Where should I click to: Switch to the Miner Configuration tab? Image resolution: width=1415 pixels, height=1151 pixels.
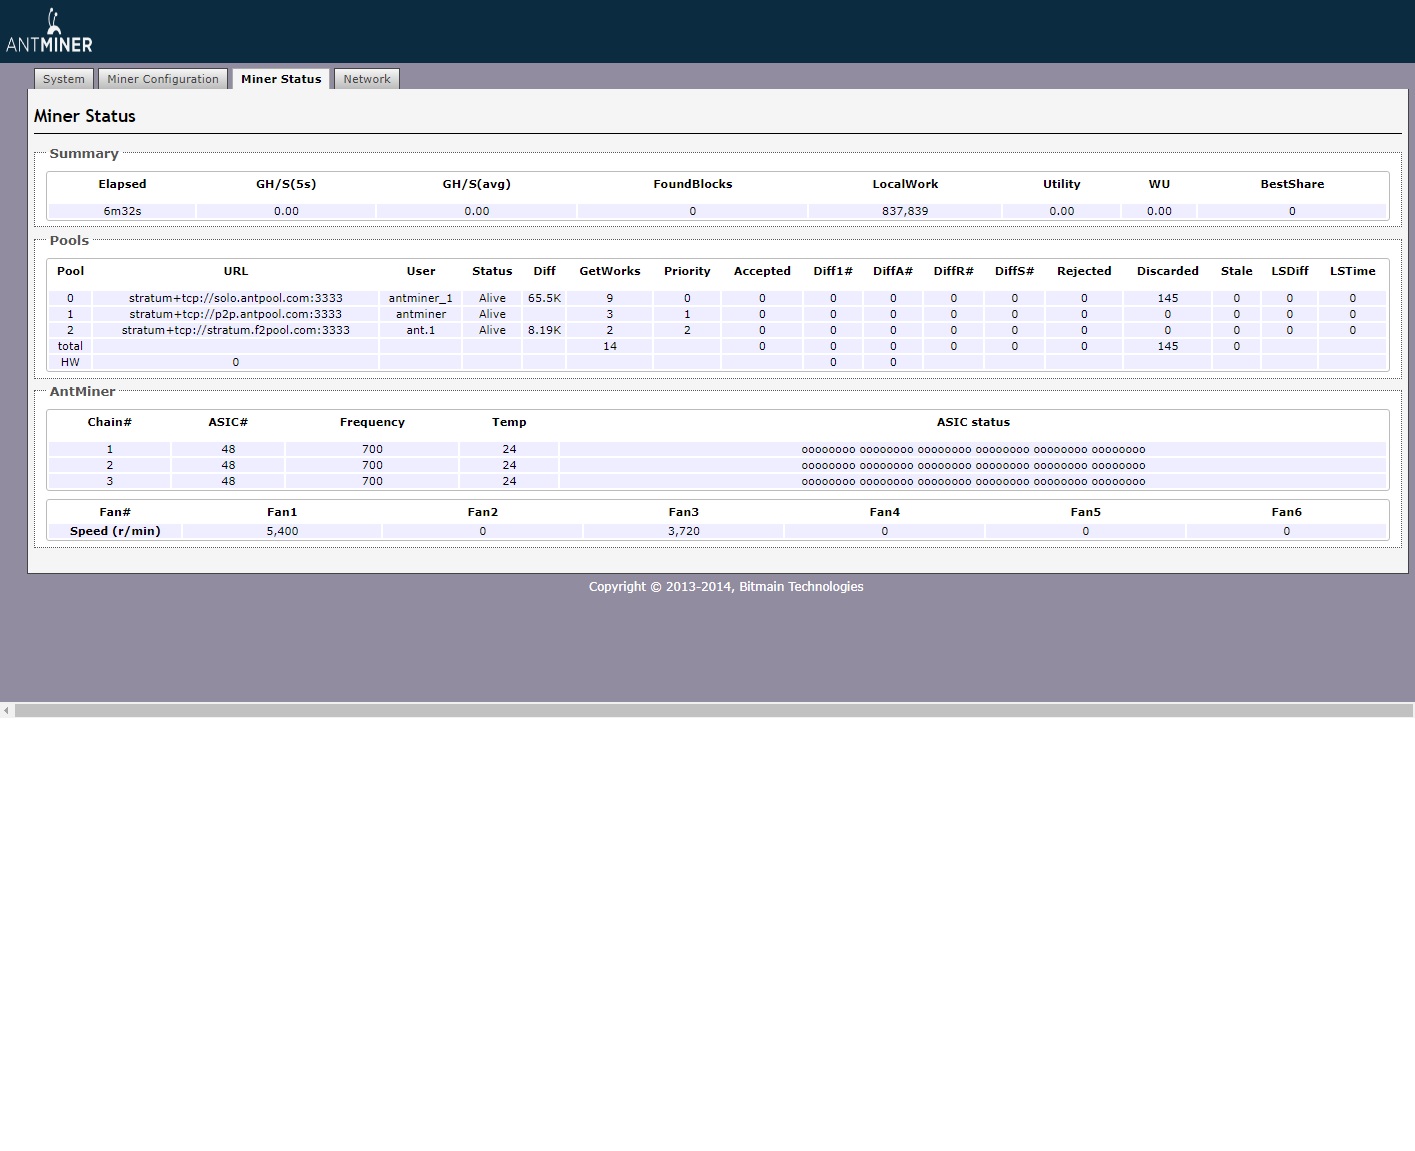pyautogui.click(x=162, y=79)
